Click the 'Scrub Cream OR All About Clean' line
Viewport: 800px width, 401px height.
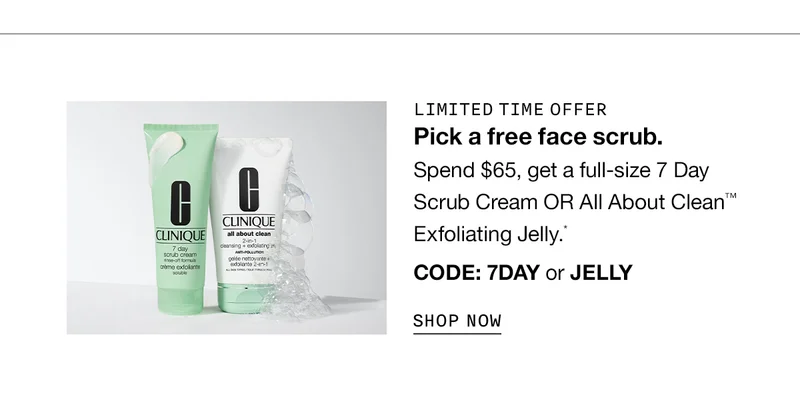[575, 203]
